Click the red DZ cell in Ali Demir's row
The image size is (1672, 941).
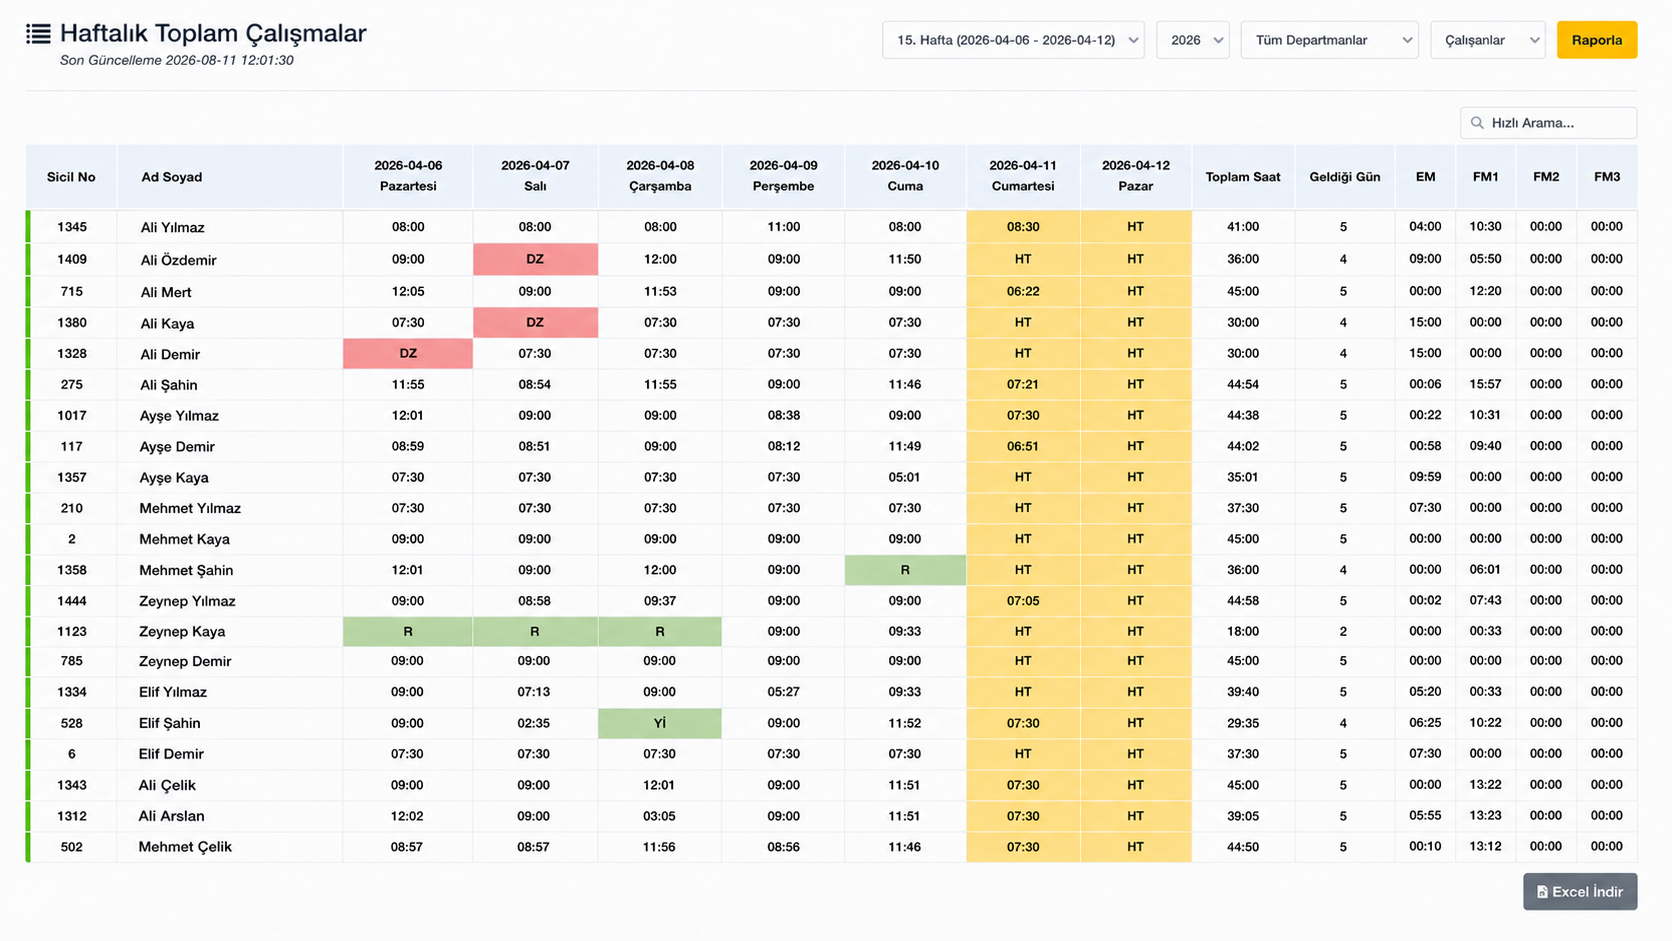tap(408, 354)
